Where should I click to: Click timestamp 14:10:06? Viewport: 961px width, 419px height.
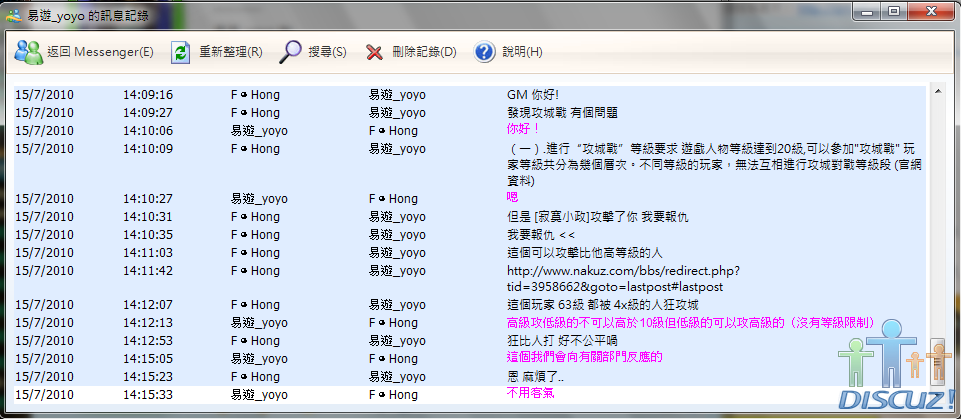click(x=148, y=130)
